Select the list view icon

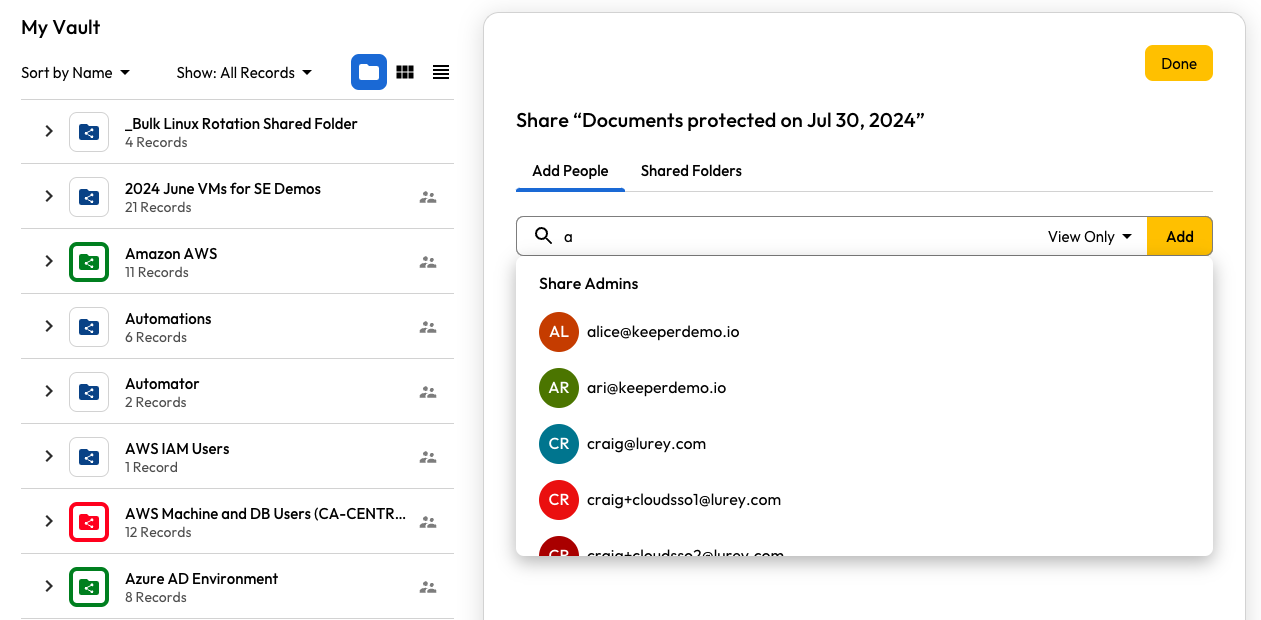tap(441, 72)
